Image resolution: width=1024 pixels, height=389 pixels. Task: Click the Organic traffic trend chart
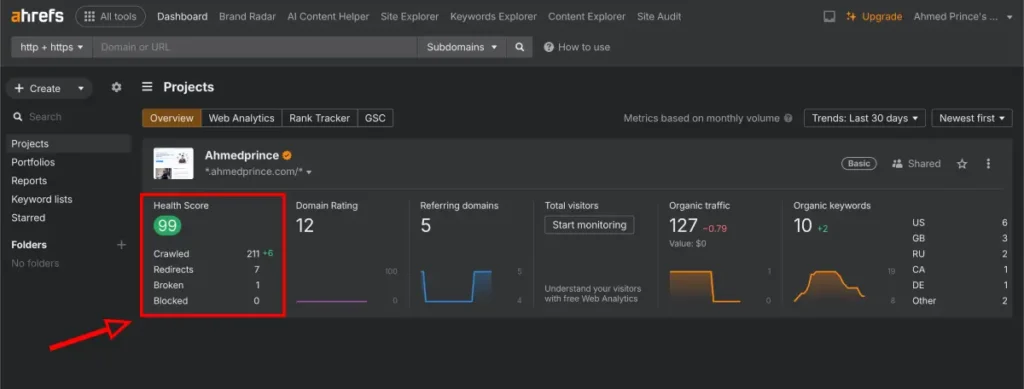coord(705,287)
